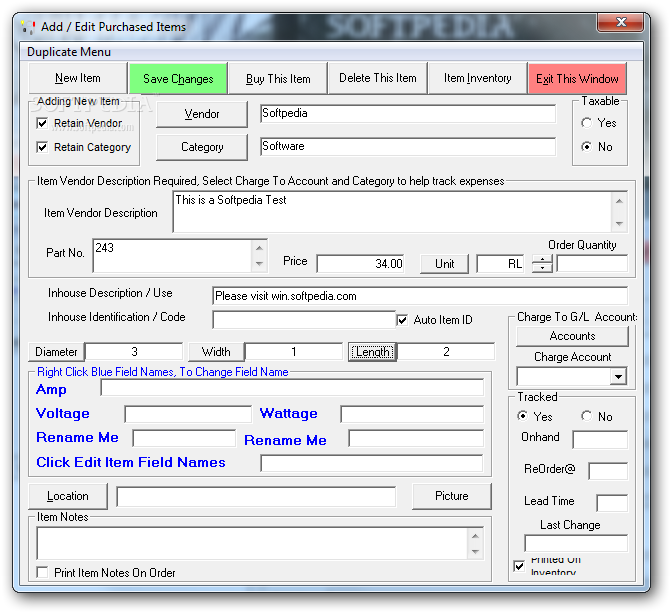The height and width of the screenshot is (613, 671).
Task: Click the blue Wattage field label
Action: pos(289,414)
